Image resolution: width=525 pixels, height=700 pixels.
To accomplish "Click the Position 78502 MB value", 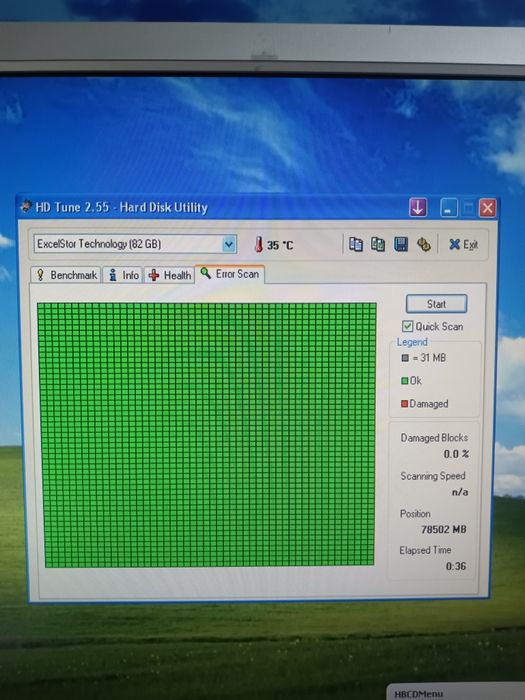I will click(444, 529).
